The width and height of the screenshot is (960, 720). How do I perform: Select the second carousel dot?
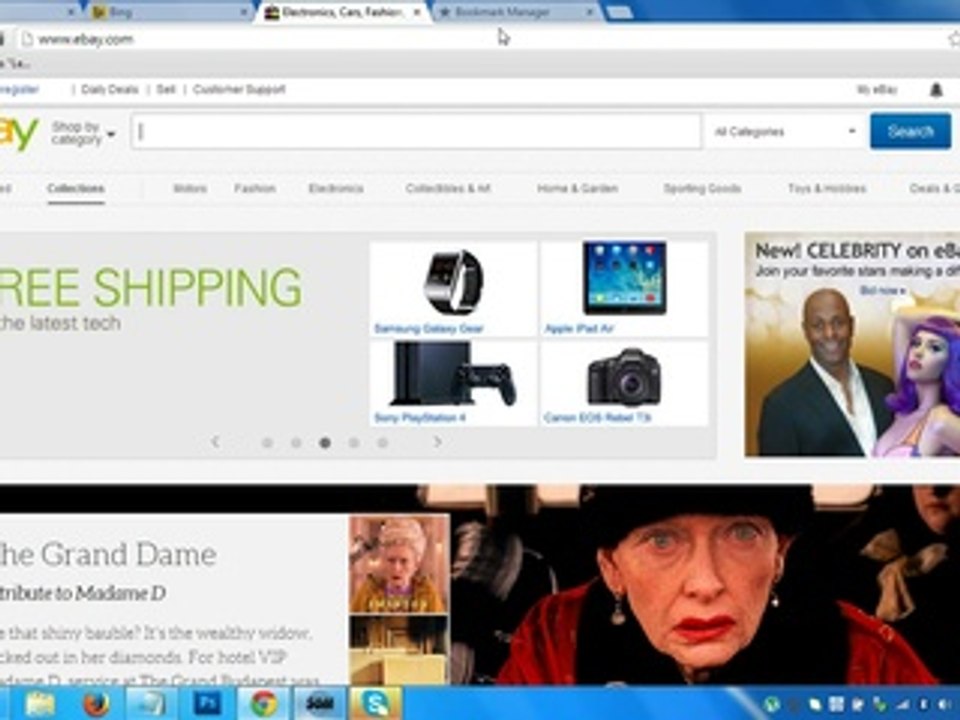tap(296, 443)
